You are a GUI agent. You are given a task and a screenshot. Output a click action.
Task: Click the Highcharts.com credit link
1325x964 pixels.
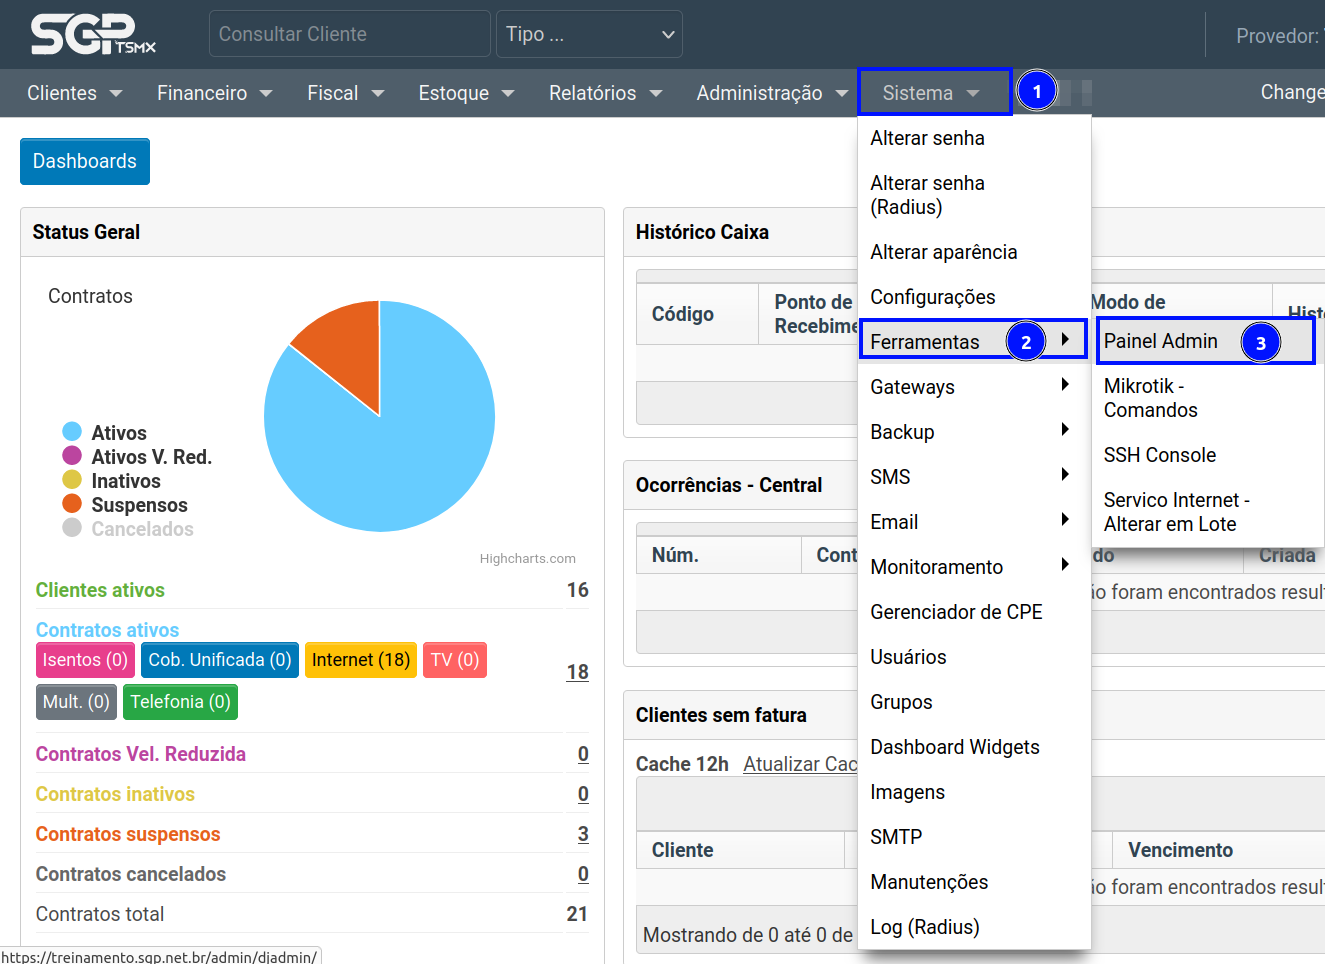[x=527, y=559]
